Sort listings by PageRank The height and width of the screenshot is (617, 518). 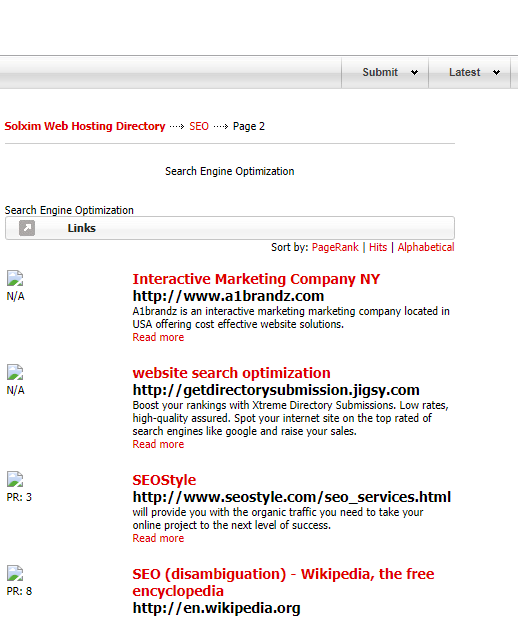click(335, 247)
